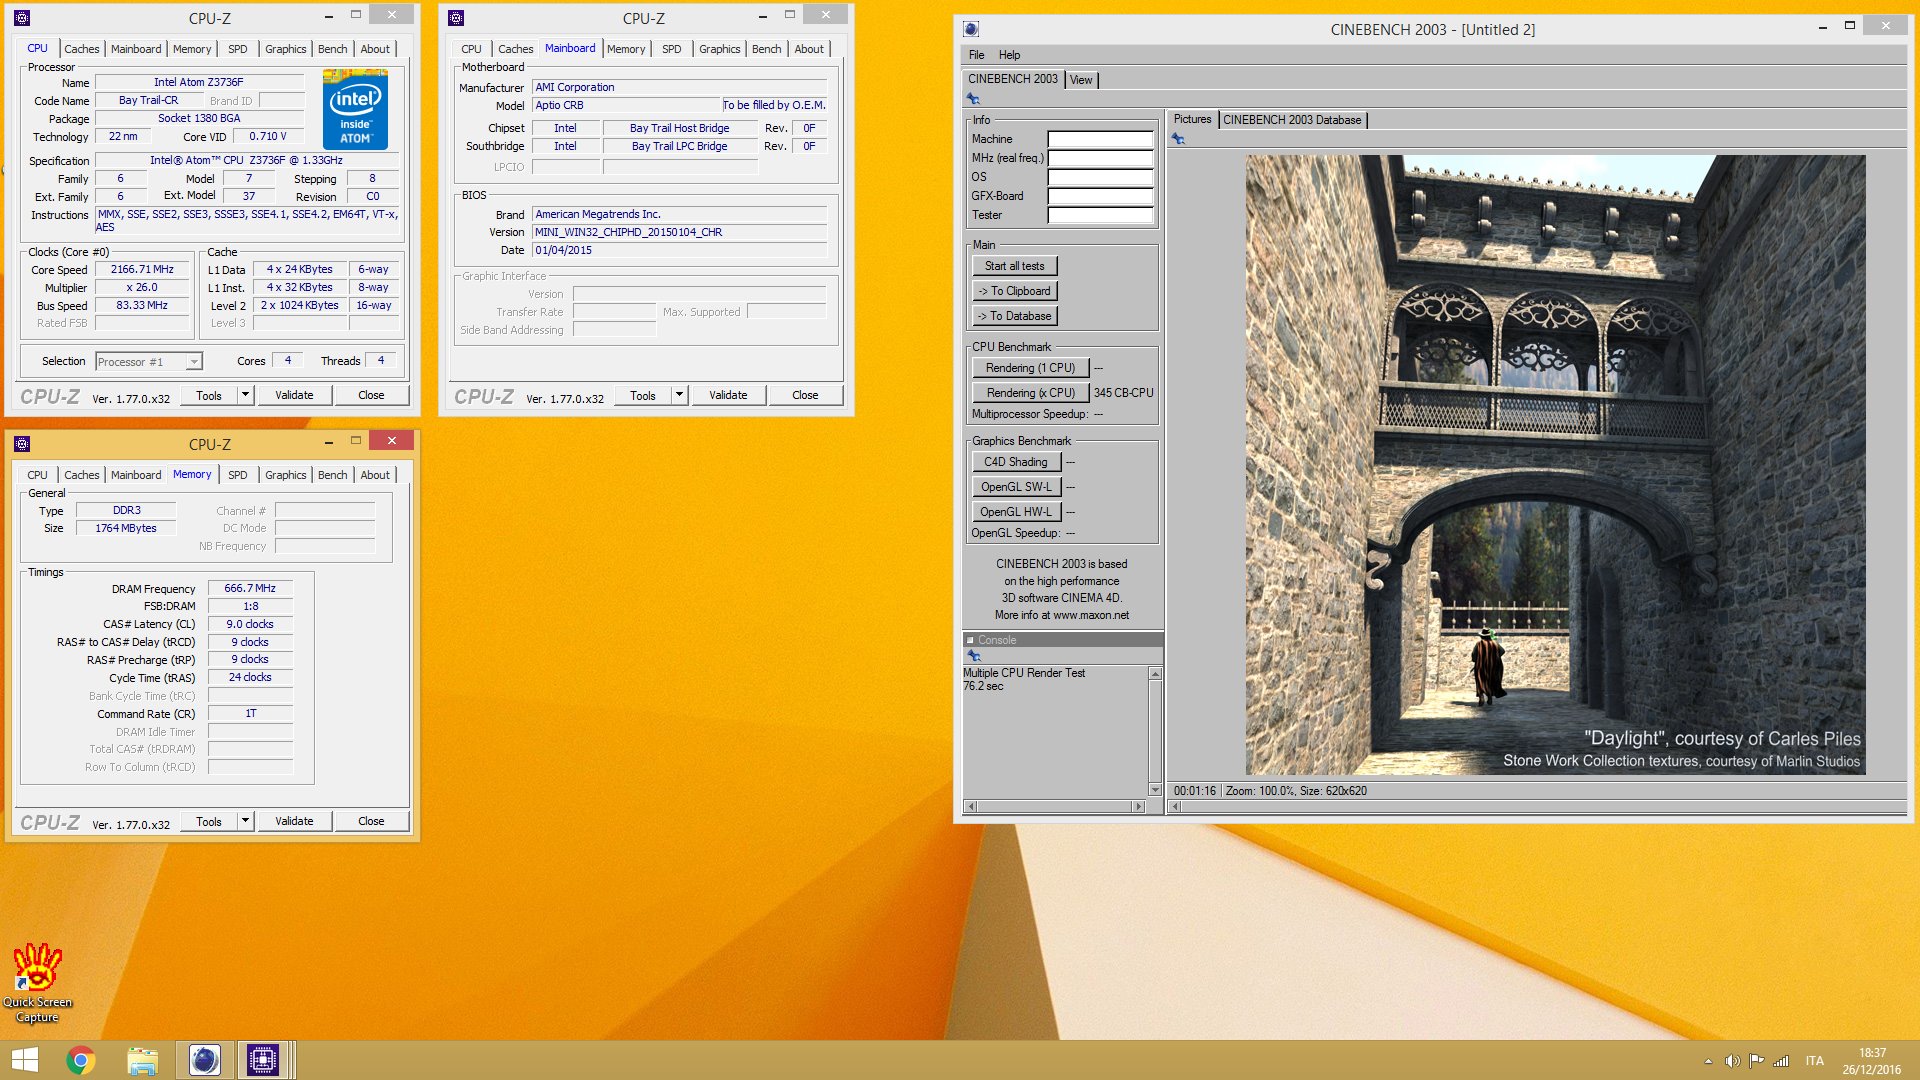Click the Tester input field
Screen dimensions: 1920x1080
click(x=1100, y=215)
